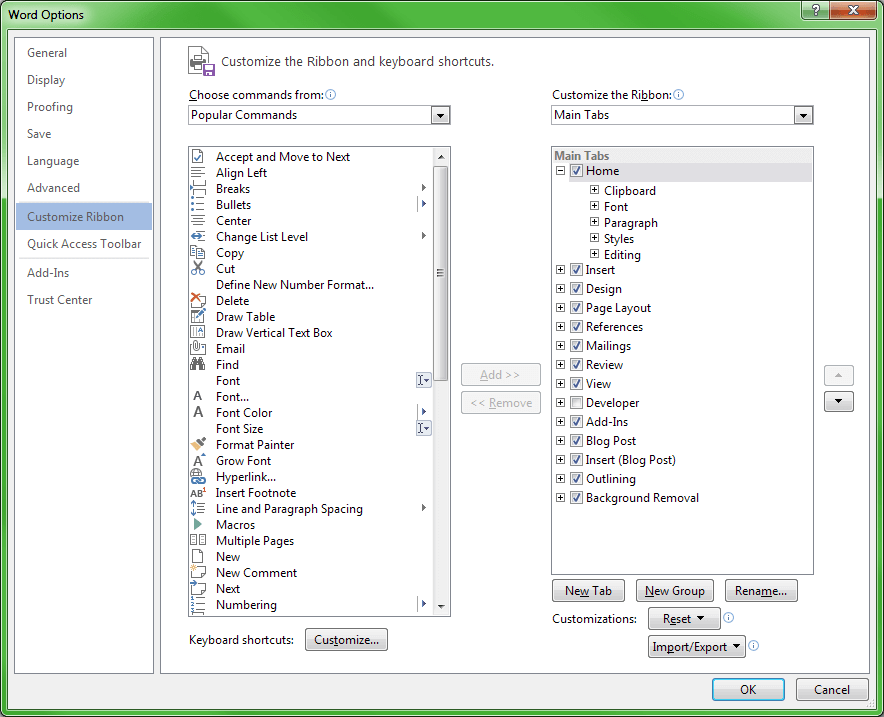This screenshot has width=884, height=717.
Task: Click the commands list scrollbar thumb
Action: (441, 273)
